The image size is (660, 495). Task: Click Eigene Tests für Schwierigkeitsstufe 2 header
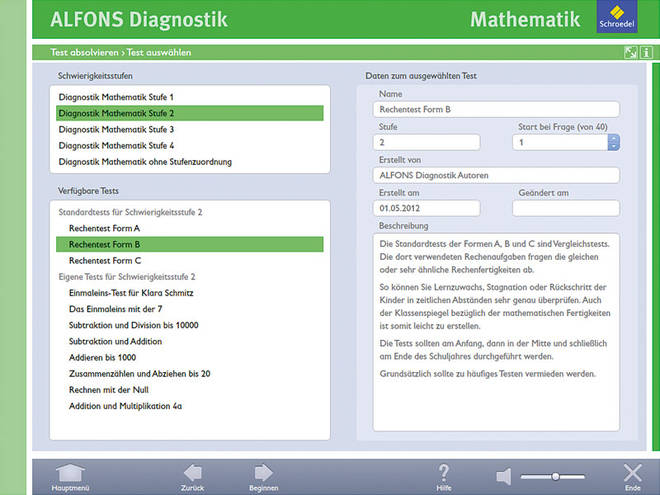(127, 277)
